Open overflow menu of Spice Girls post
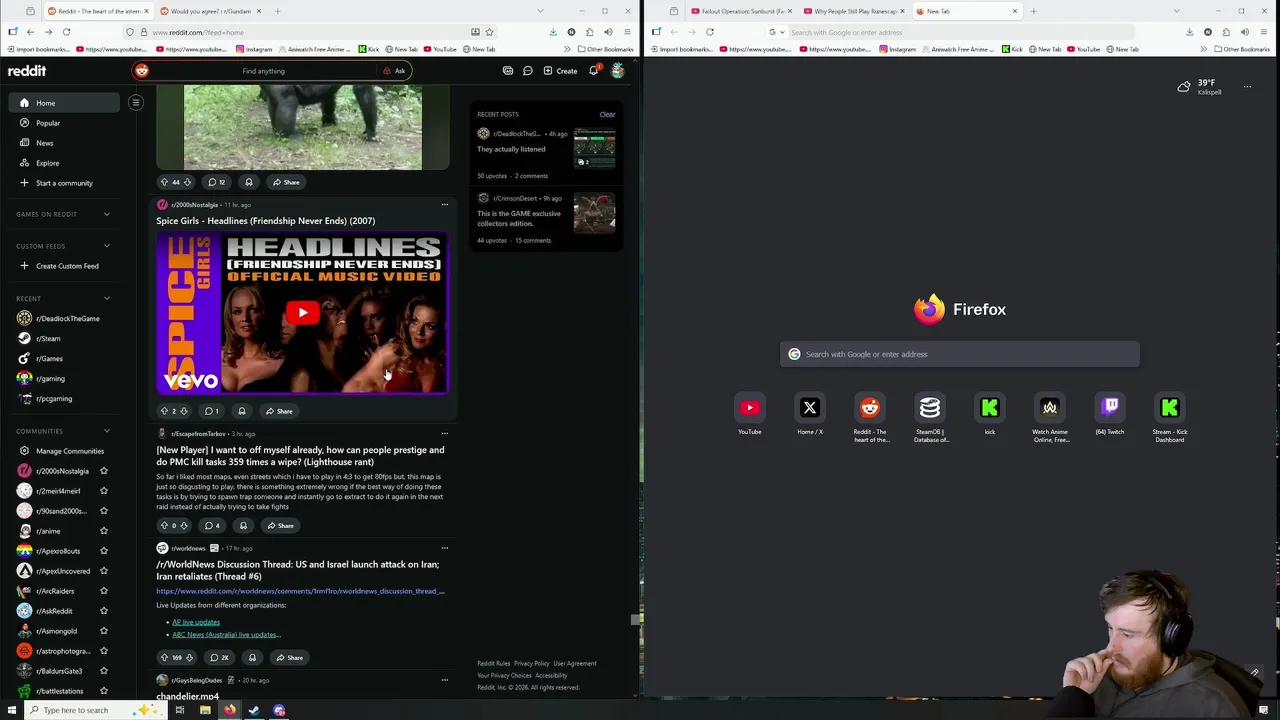This screenshot has height=720, width=1280. point(445,205)
